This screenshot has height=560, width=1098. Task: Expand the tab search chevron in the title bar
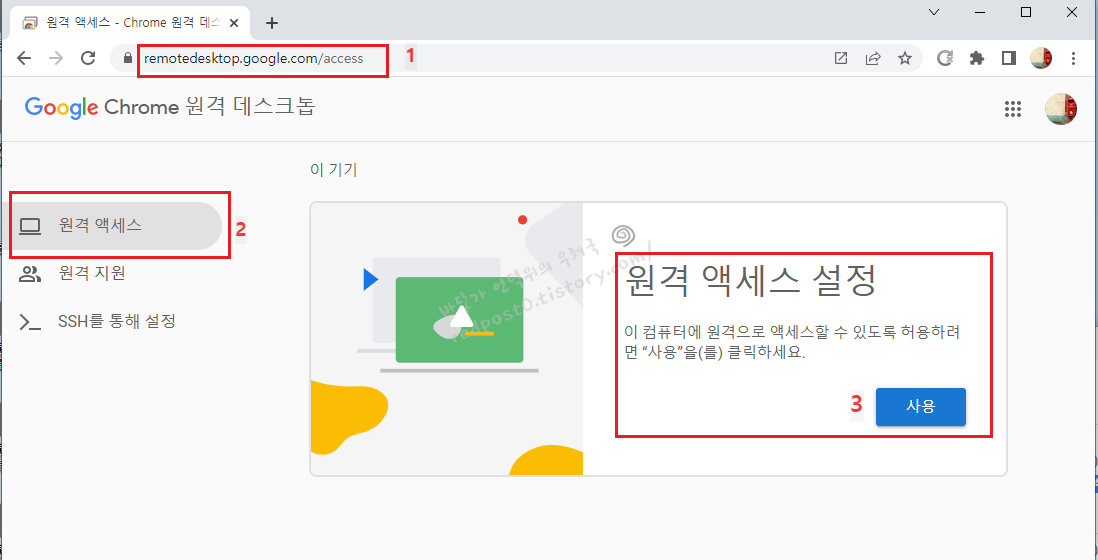pyautogui.click(x=933, y=12)
